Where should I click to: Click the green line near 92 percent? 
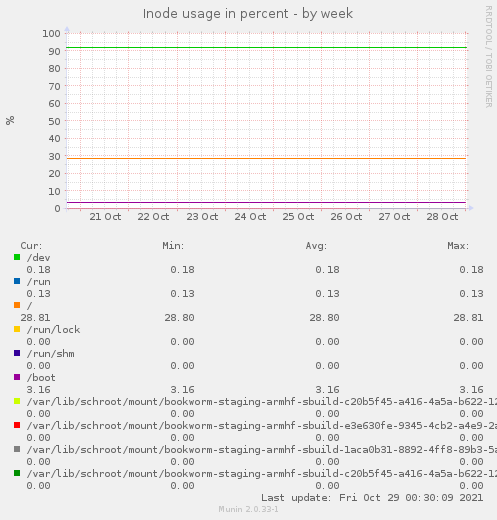click(x=267, y=48)
